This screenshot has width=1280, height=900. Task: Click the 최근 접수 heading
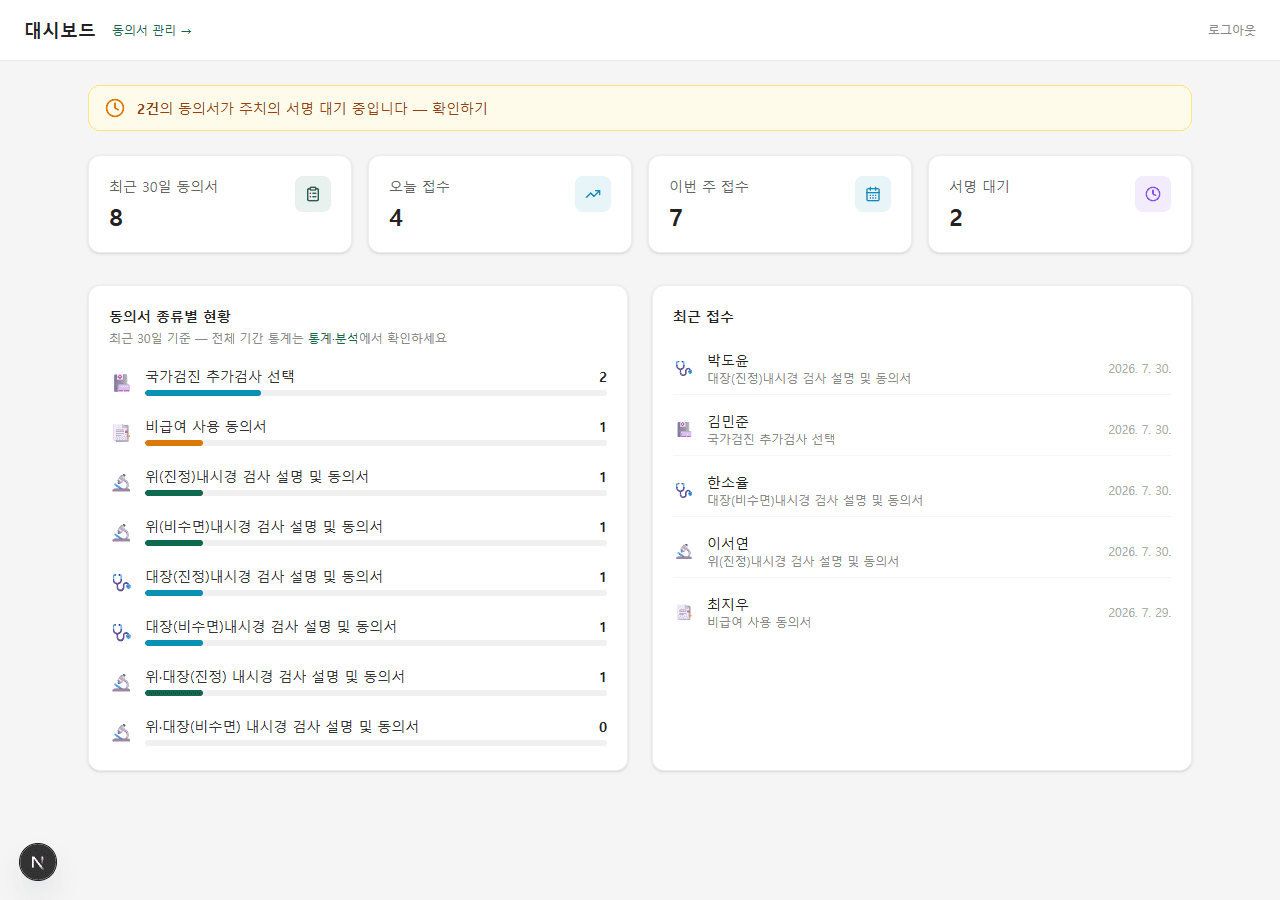(703, 316)
